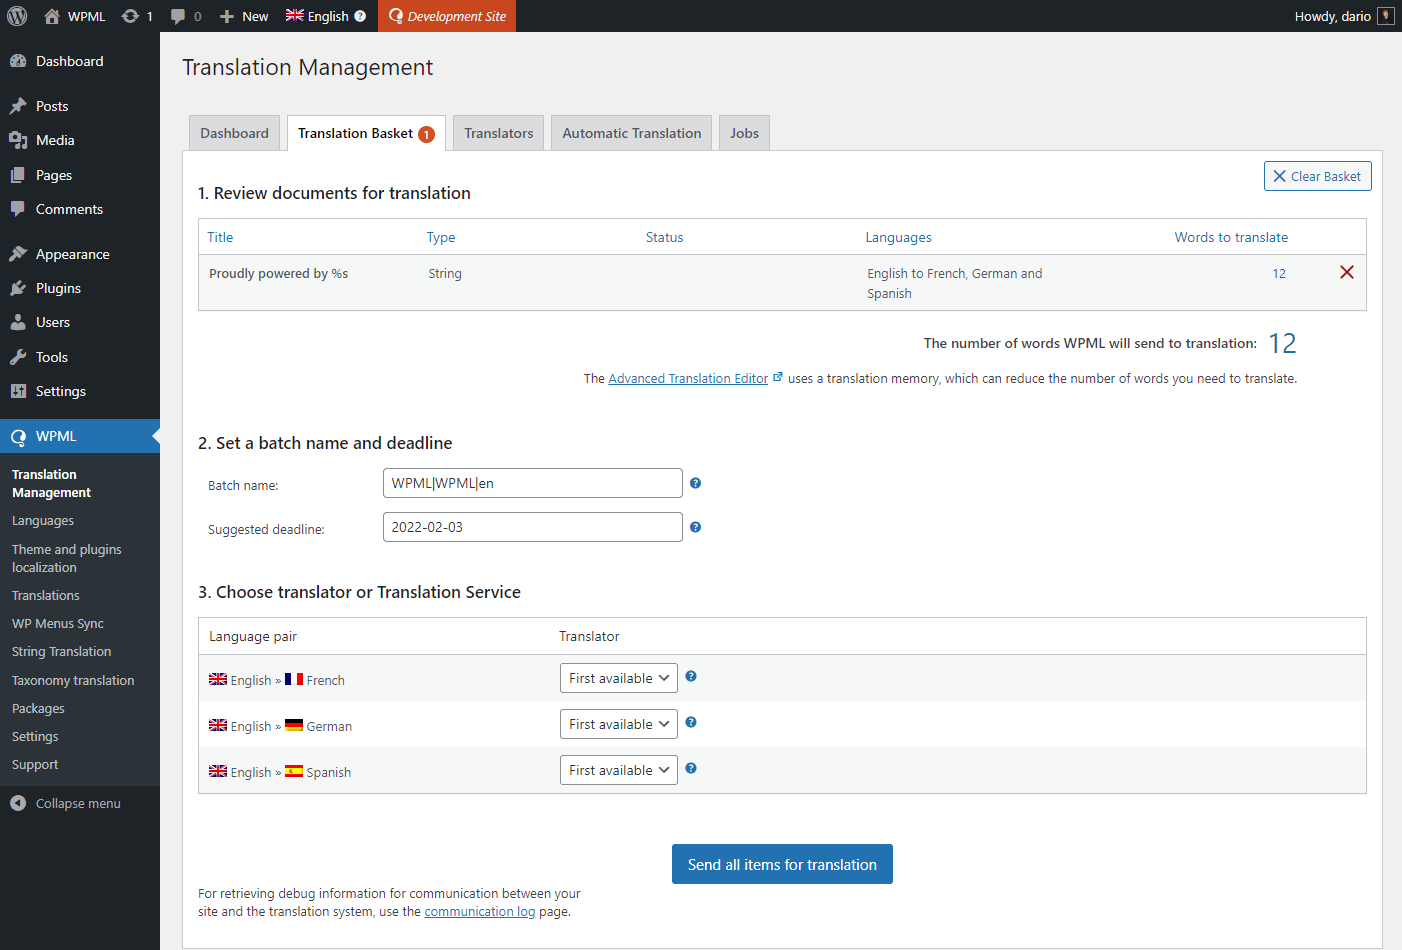This screenshot has height=950, width=1402.
Task: Sort table by Type column
Action: (x=441, y=237)
